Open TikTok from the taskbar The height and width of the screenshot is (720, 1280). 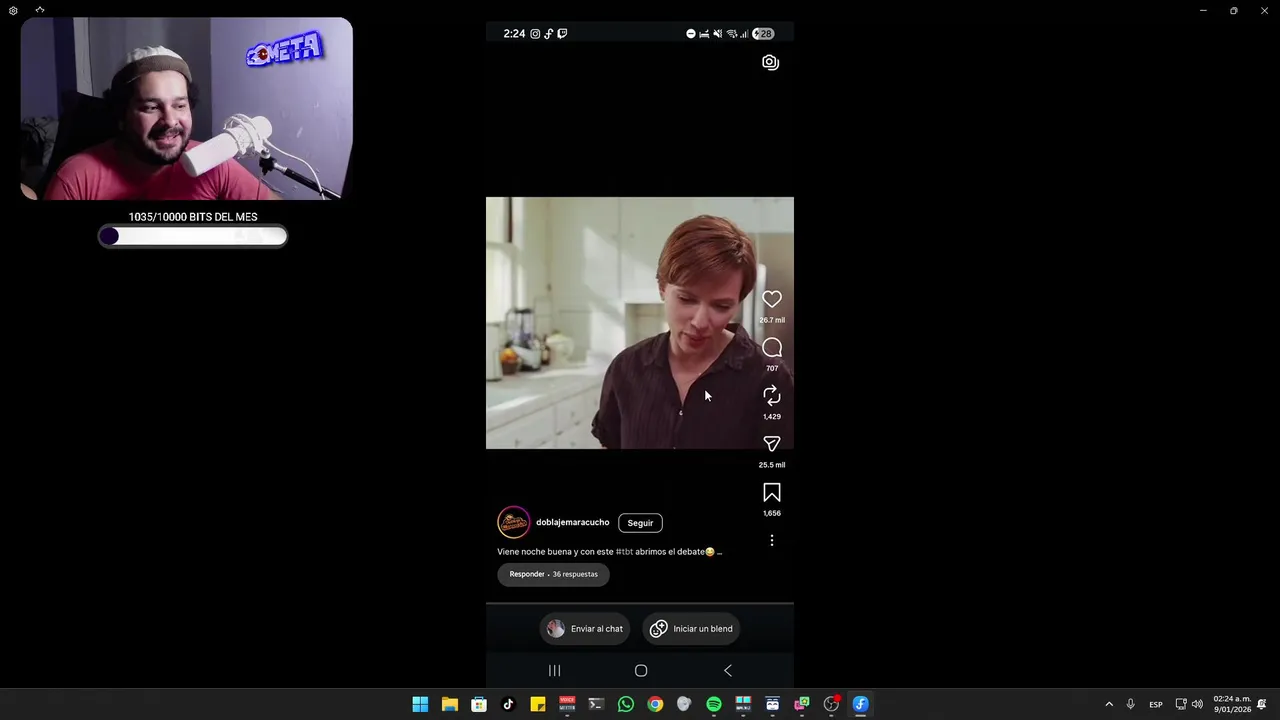coord(508,704)
